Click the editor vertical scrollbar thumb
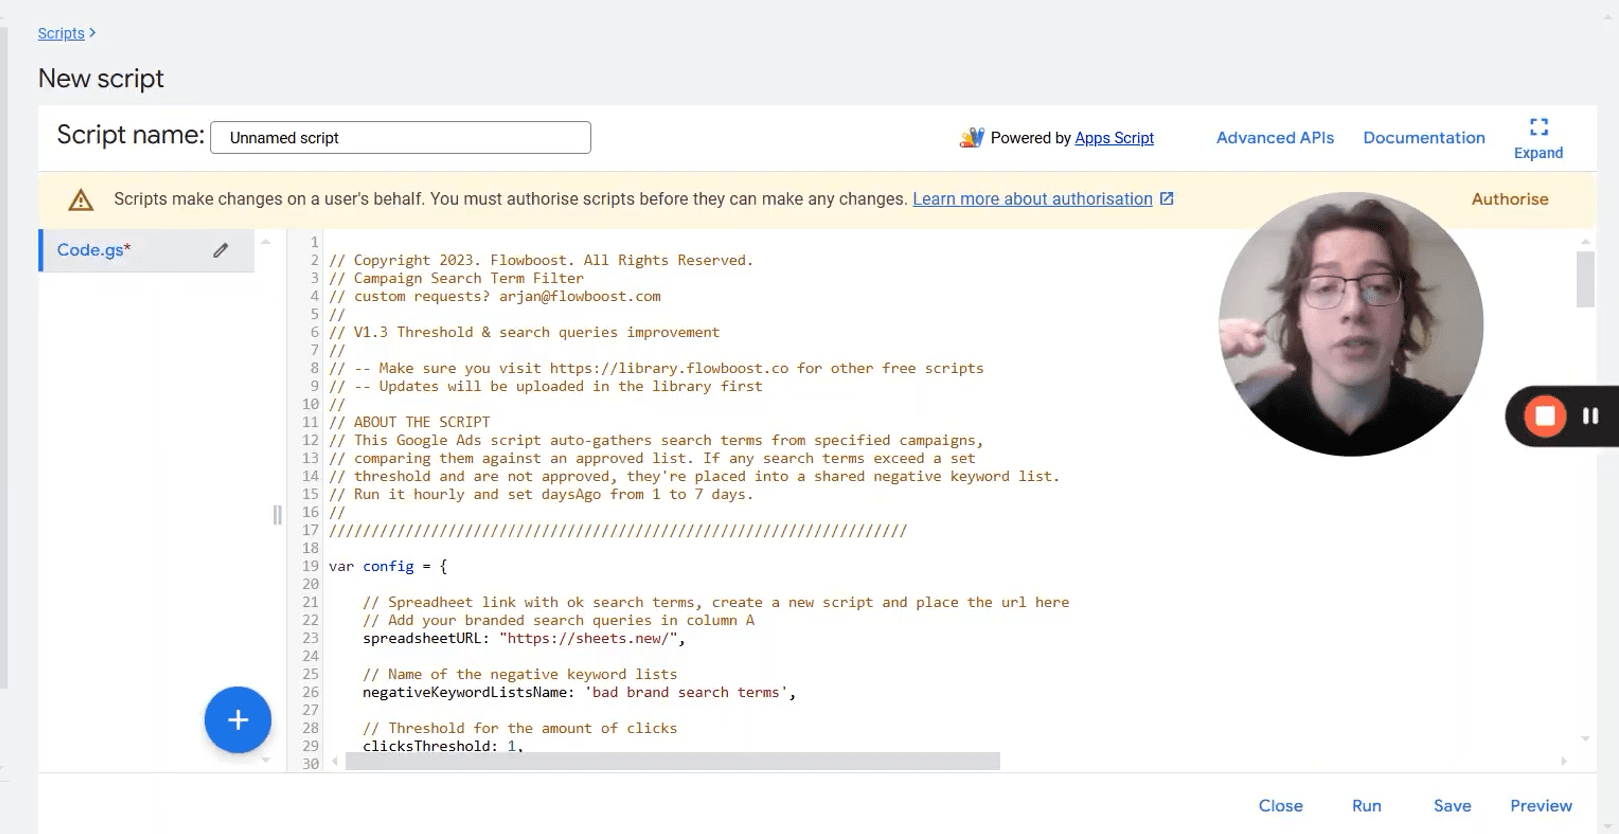 pos(1585,279)
